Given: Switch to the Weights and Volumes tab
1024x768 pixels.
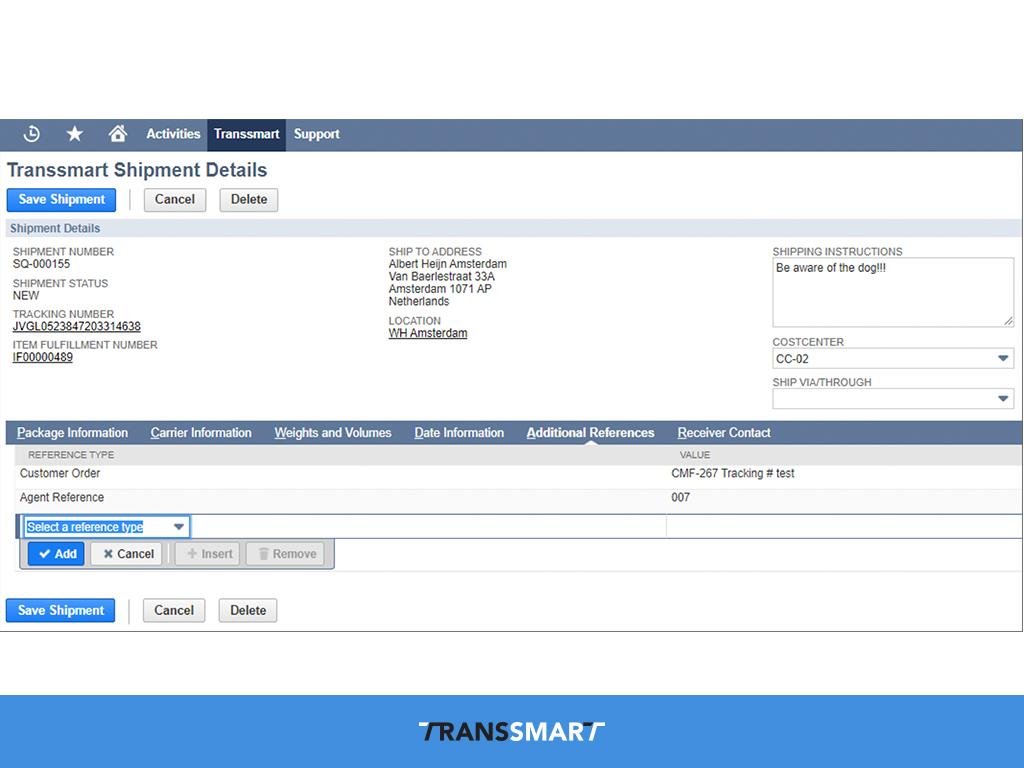Looking at the screenshot, I should coord(333,433).
